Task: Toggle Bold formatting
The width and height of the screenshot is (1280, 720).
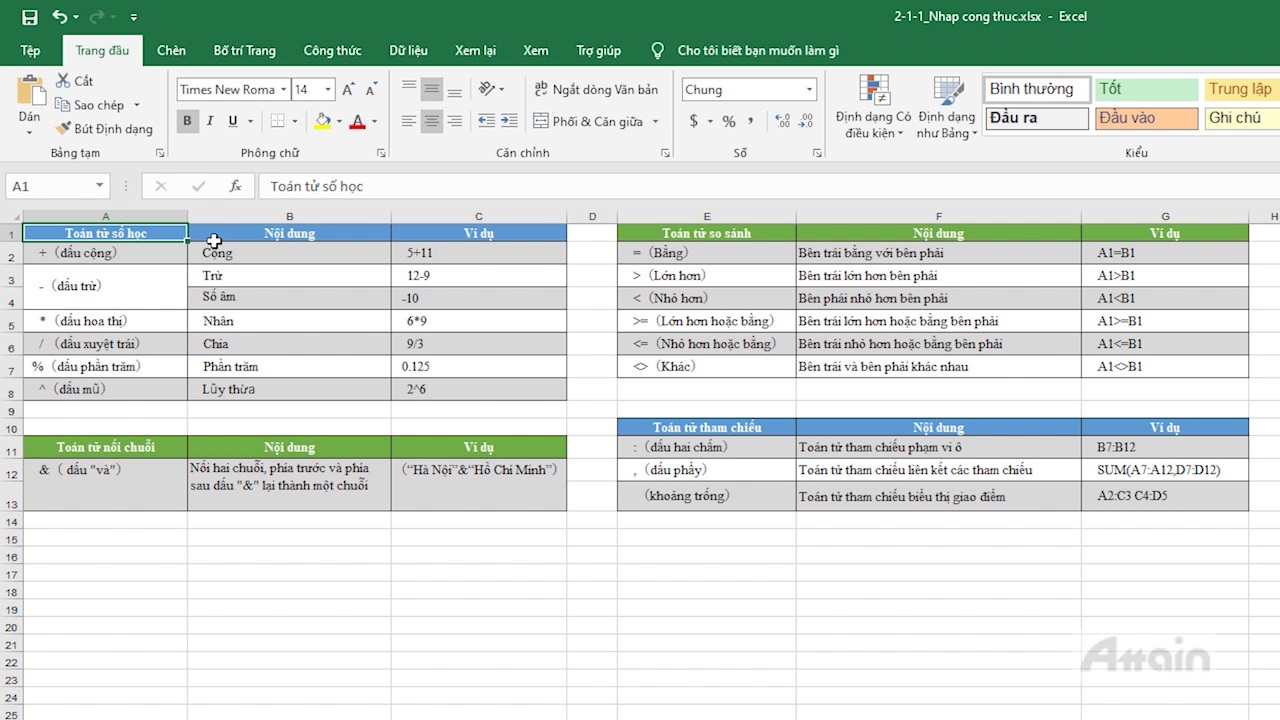Action: tap(187, 121)
